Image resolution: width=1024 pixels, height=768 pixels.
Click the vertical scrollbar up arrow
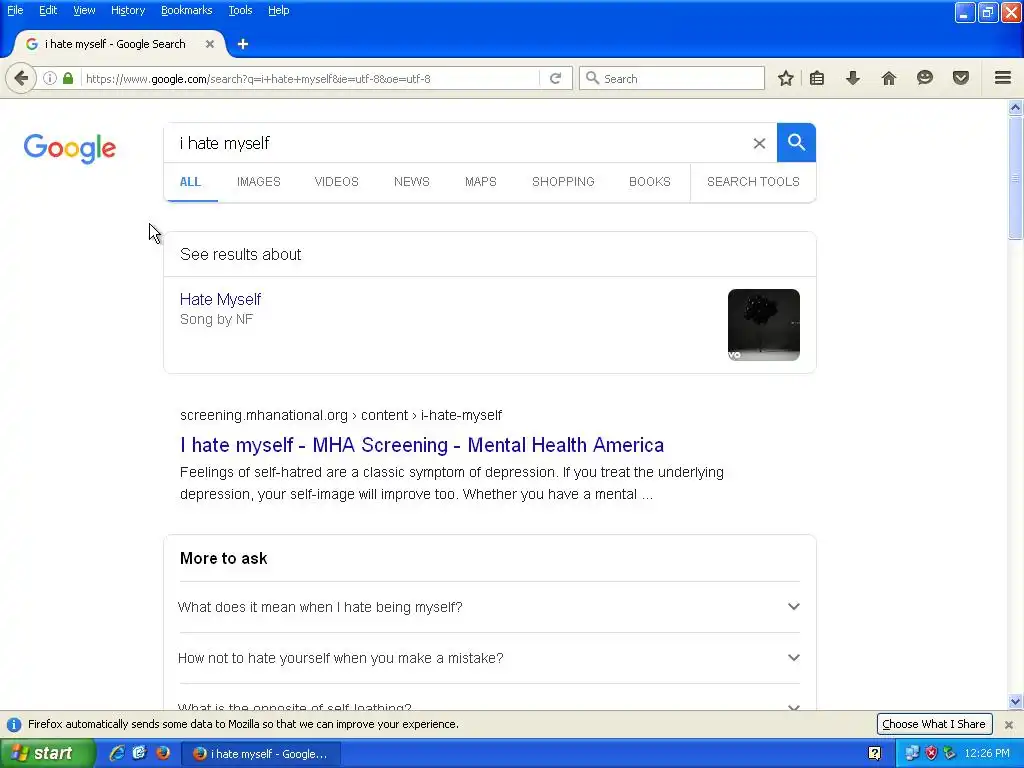click(1016, 107)
